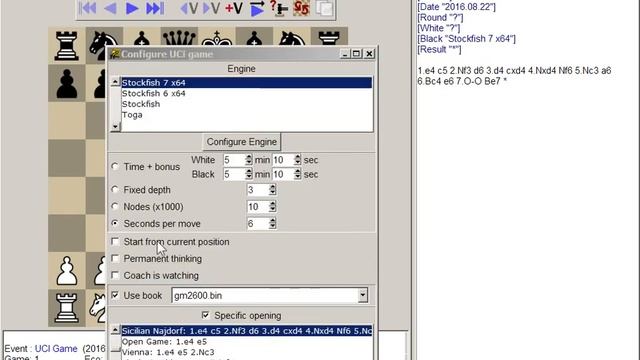Click the black pawn on a7
Image resolution: width=640 pixels, height=360 pixels.
[x=67, y=83]
